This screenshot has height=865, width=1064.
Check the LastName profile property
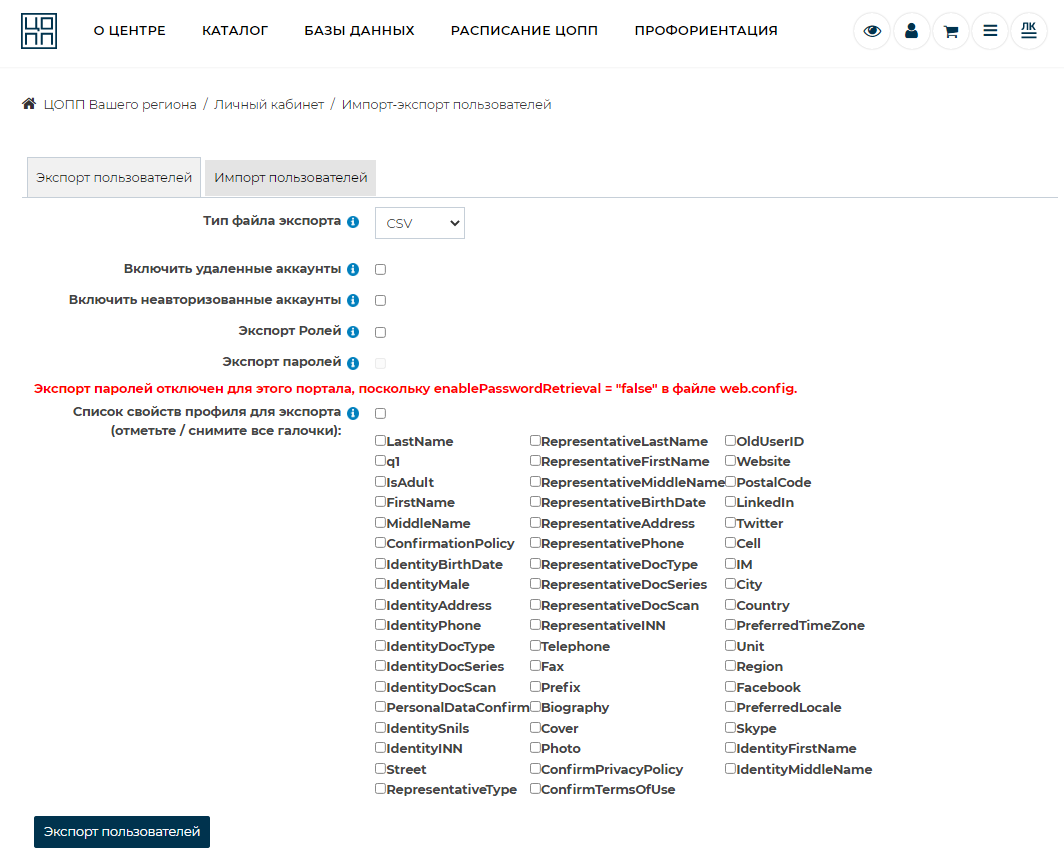point(380,441)
